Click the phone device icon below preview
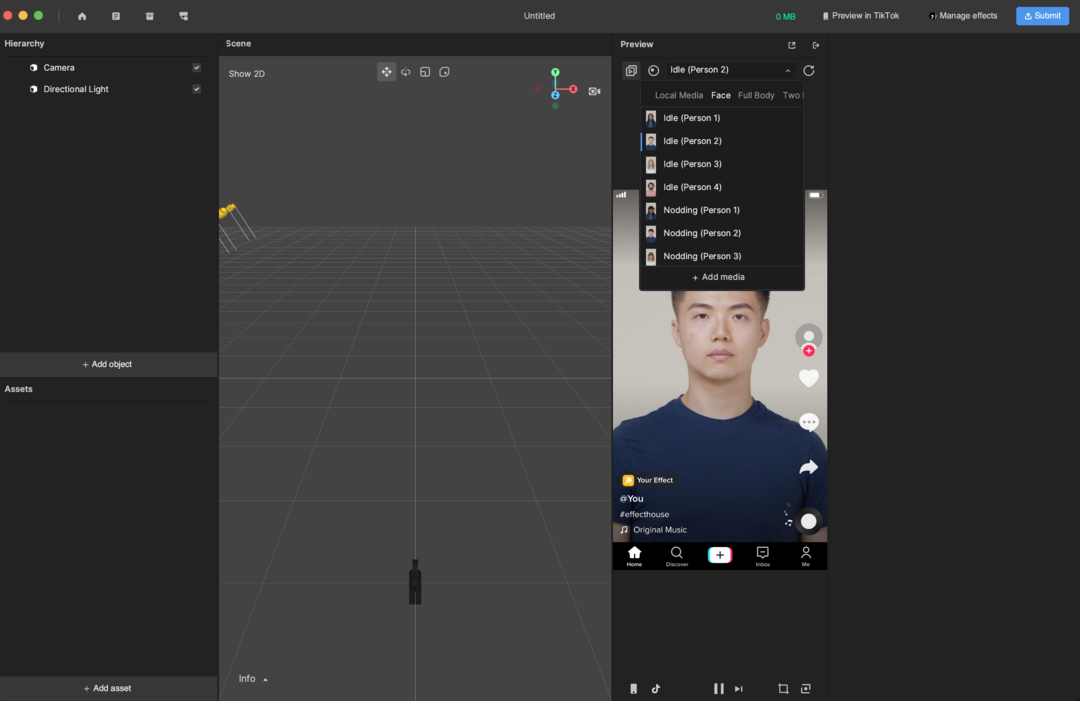Image resolution: width=1080 pixels, height=701 pixels. point(634,689)
